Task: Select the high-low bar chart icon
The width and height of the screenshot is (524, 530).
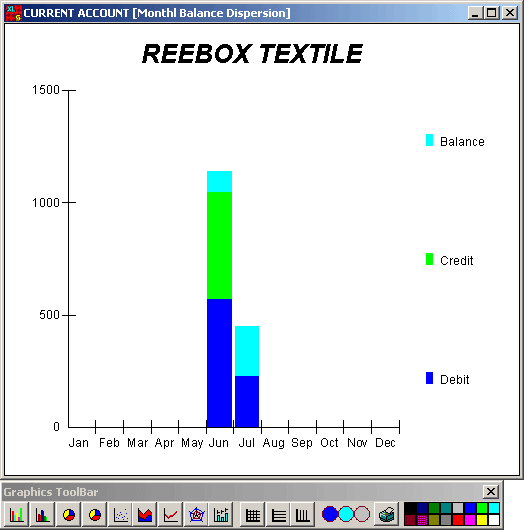Action: pos(221,515)
